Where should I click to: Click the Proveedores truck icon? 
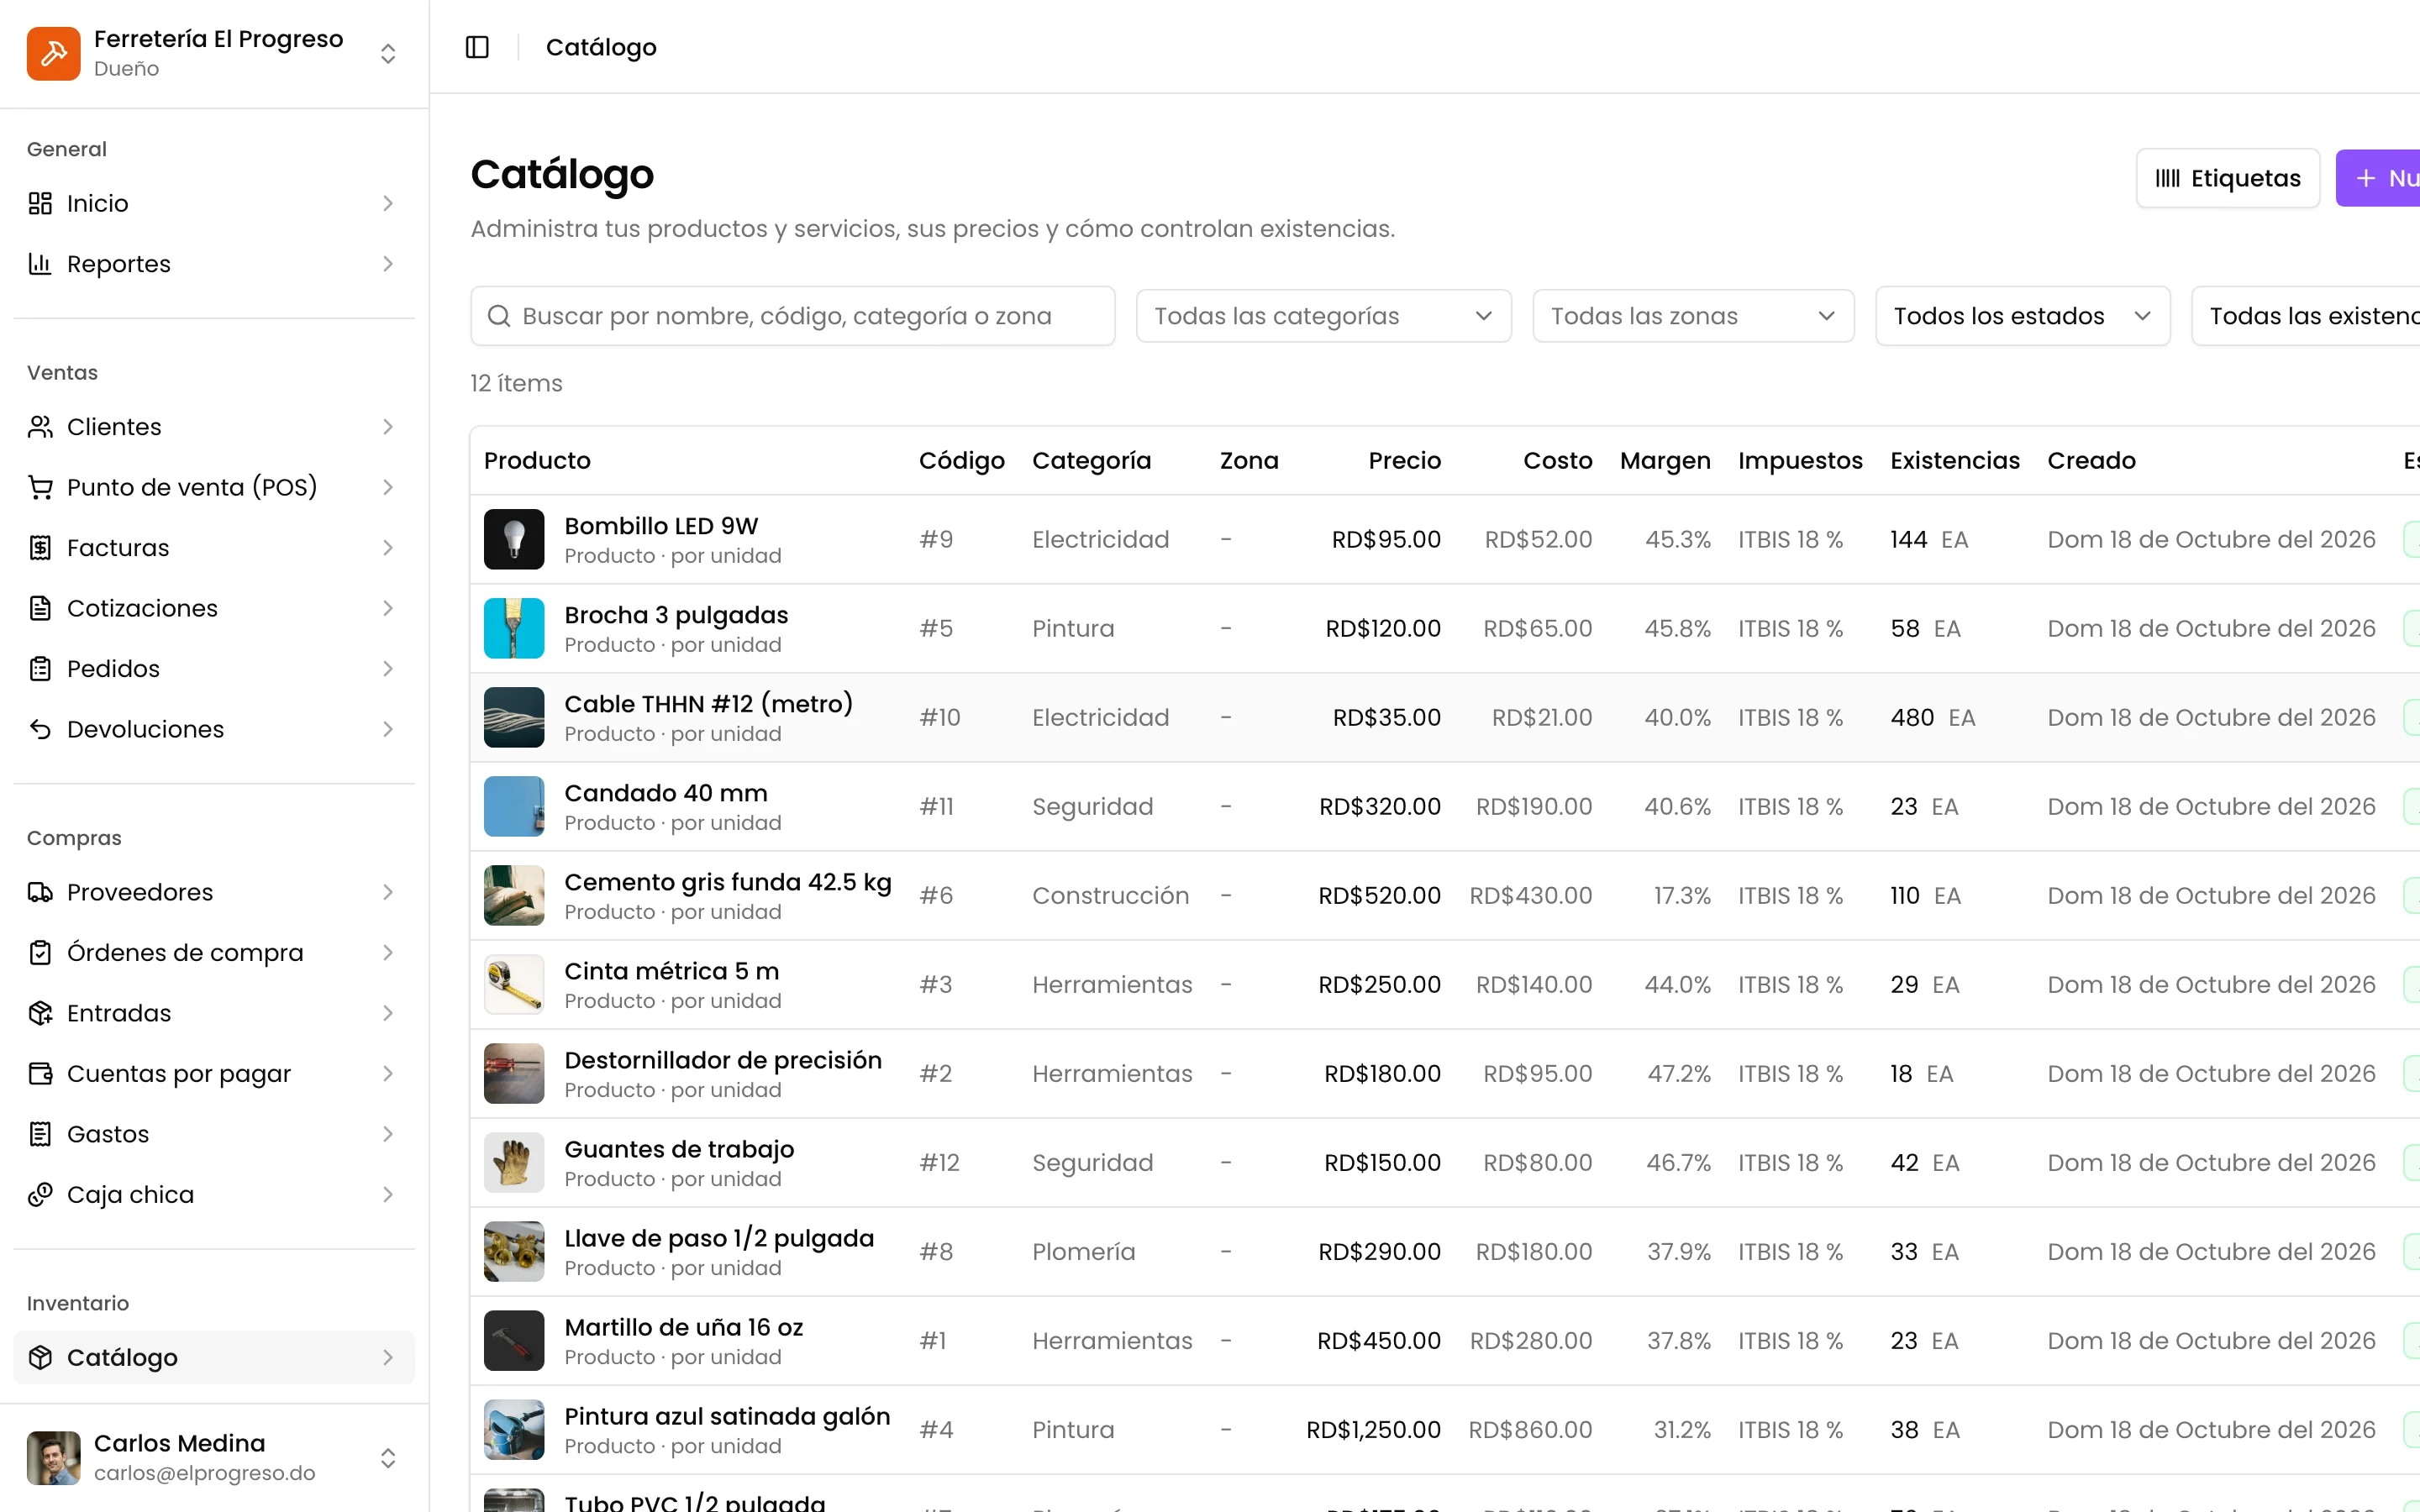(x=40, y=892)
